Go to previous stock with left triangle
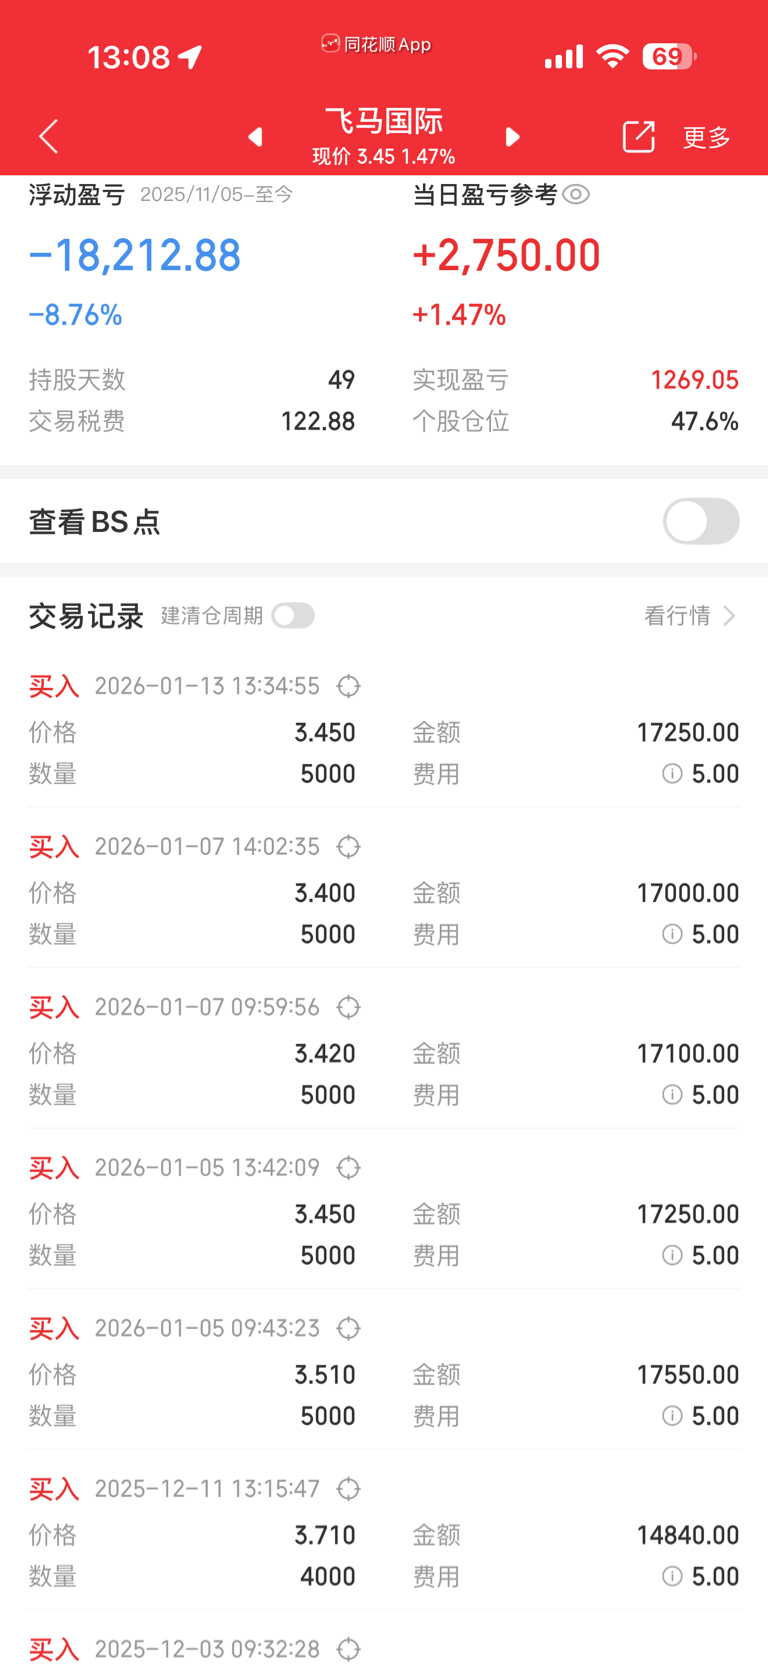768x1669 pixels. 255,136
